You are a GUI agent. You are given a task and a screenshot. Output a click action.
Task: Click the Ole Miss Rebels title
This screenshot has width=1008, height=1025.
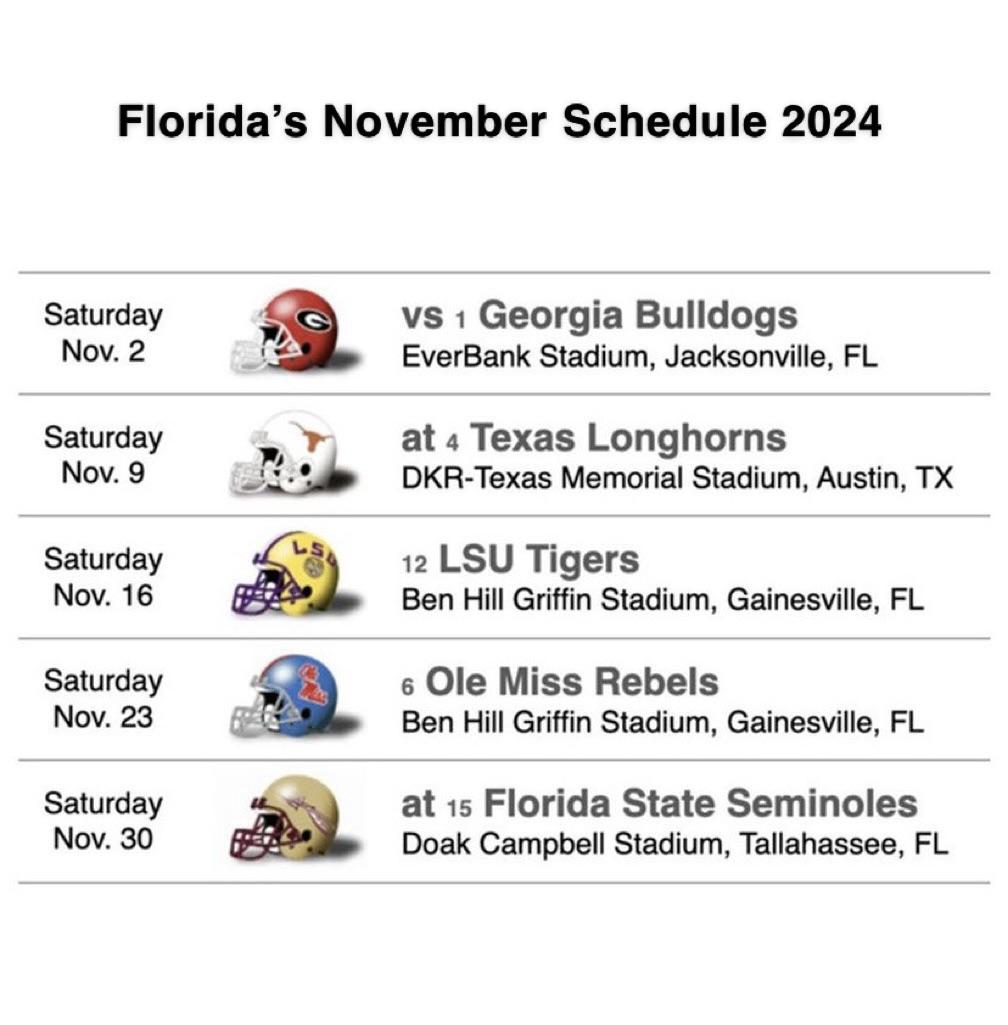click(559, 682)
